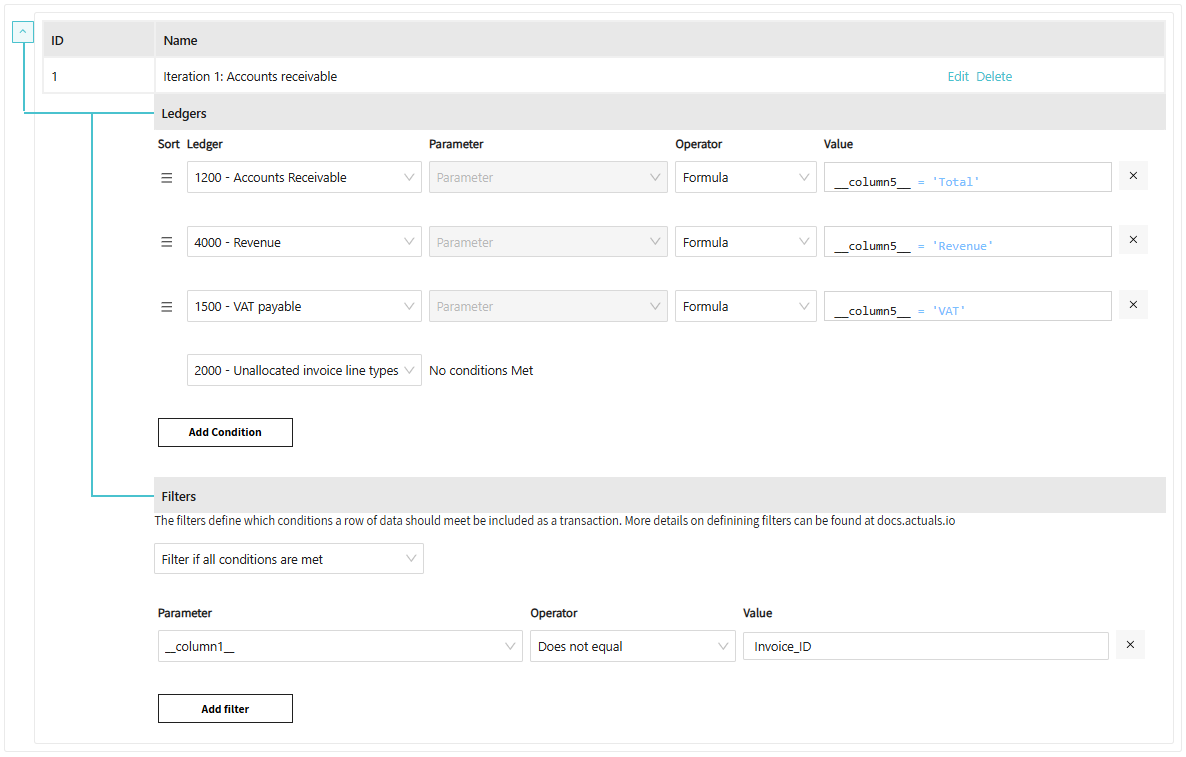Viewport: 1186px width, 757px height.
Task: Collapse the iteration row with top-left chevron
Action: (23, 32)
